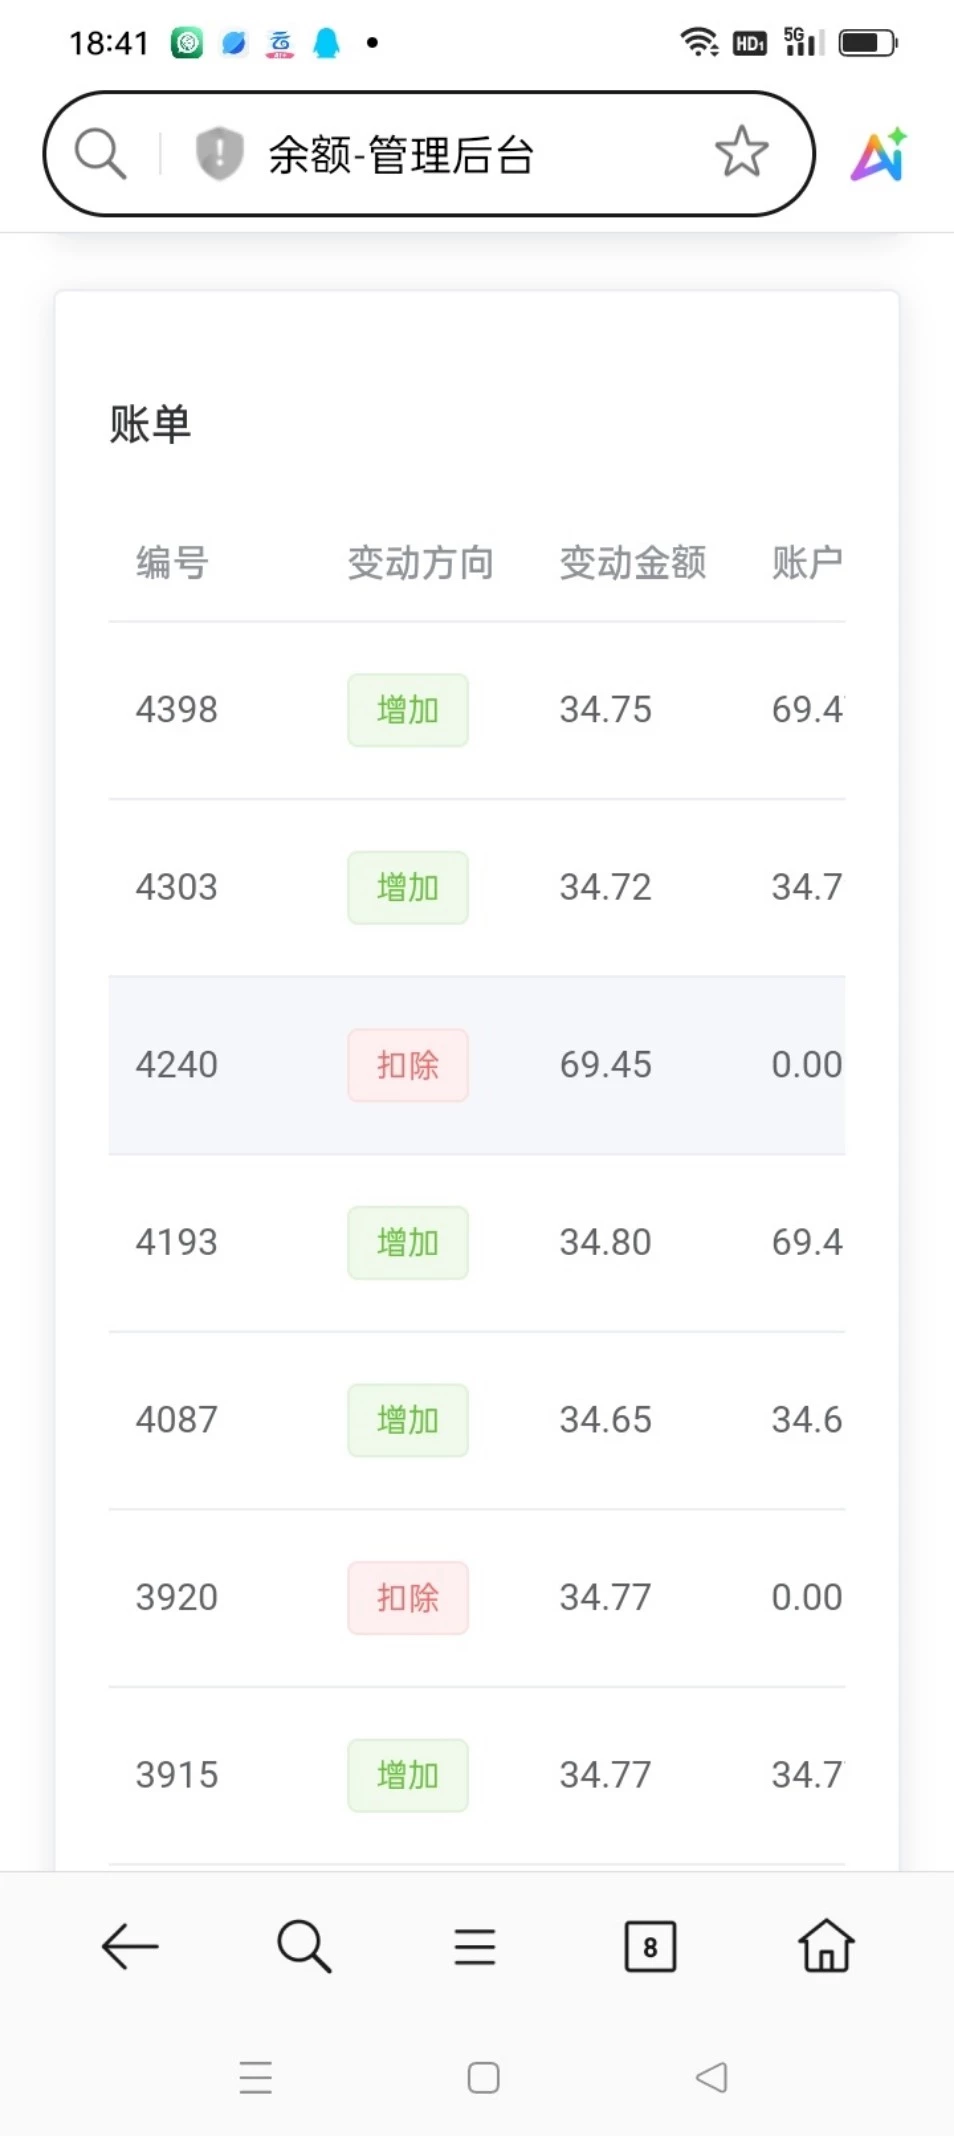Open the browser hamburger menu
The height and width of the screenshot is (2136, 954).
(475, 1946)
